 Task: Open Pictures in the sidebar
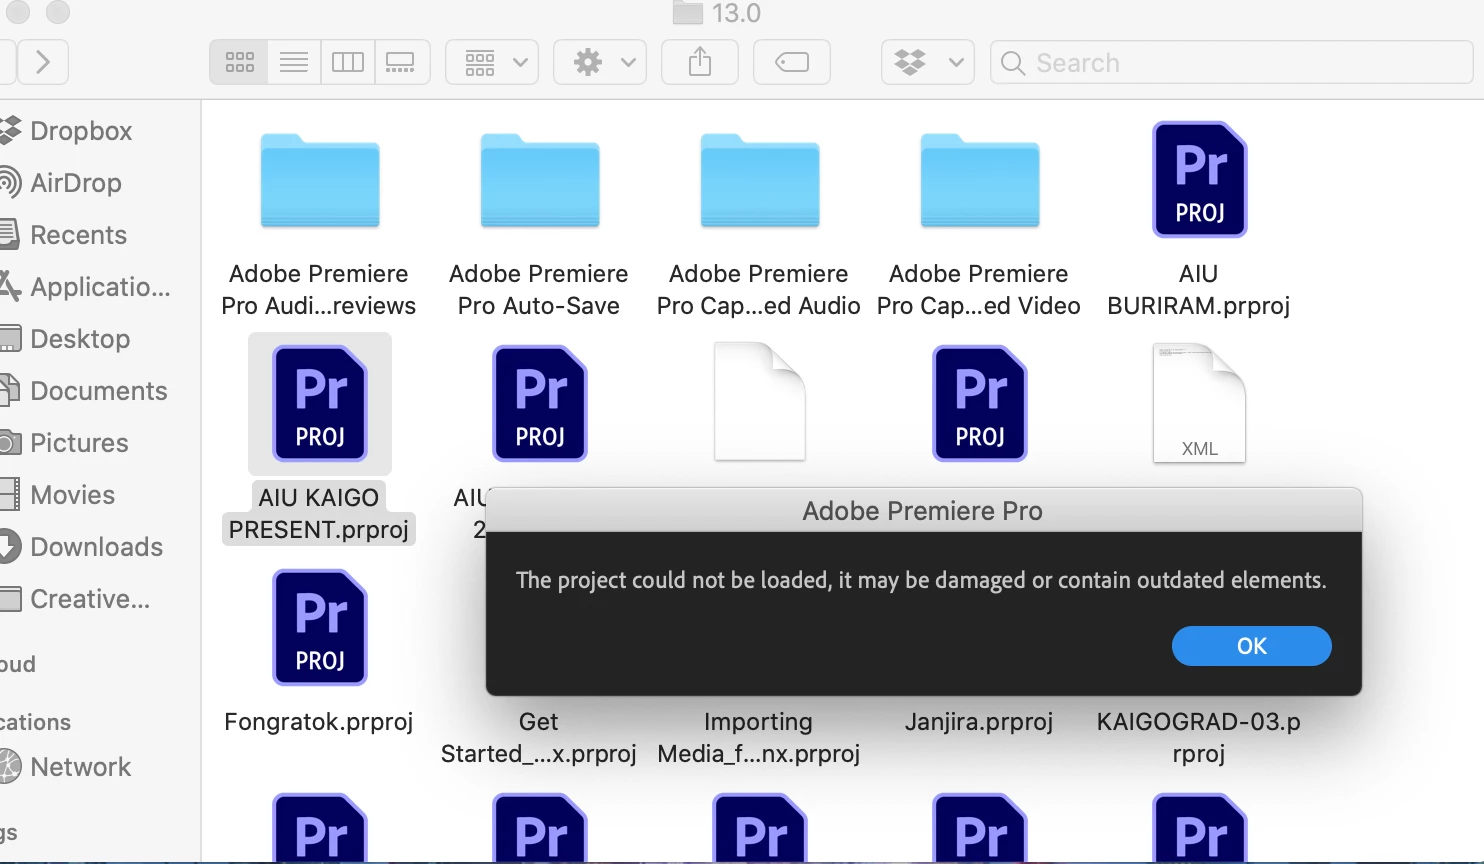point(79,443)
